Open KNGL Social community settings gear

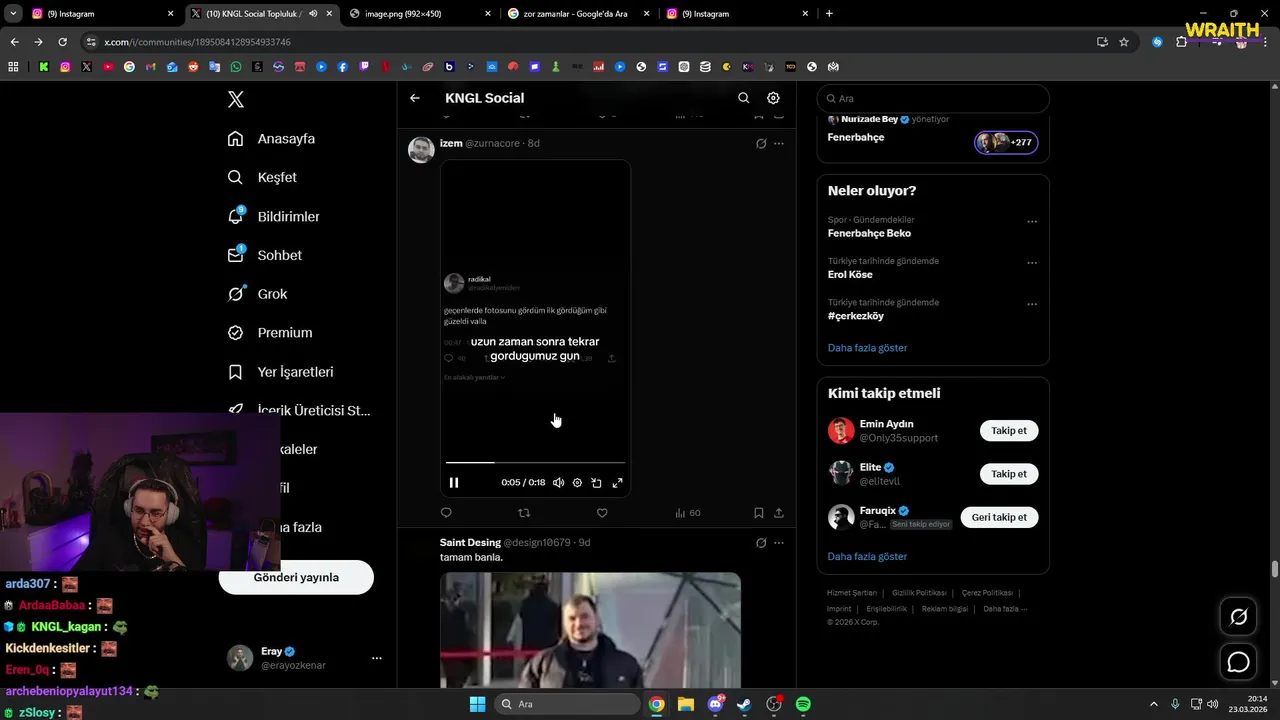(773, 98)
